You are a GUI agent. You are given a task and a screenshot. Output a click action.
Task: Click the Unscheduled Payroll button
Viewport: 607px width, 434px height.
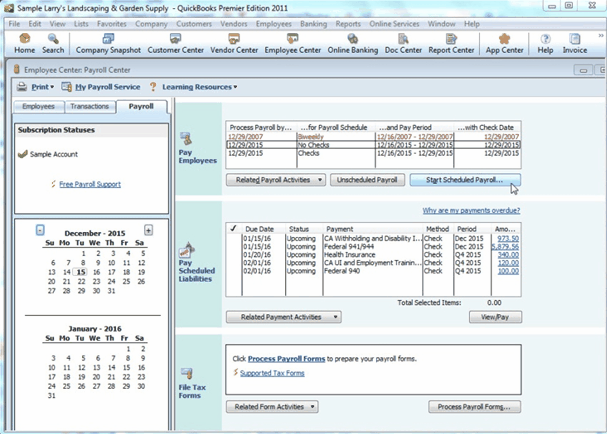point(367,180)
